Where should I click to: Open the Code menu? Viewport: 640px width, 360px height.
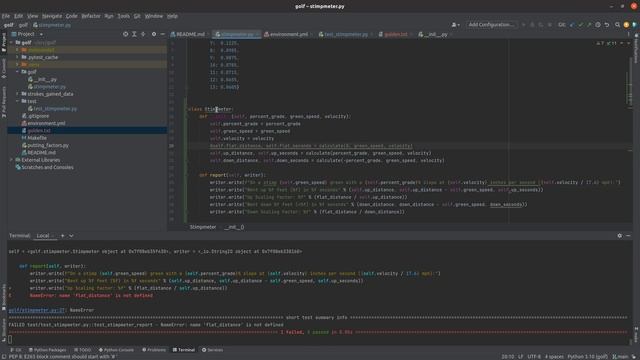point(71,16)
